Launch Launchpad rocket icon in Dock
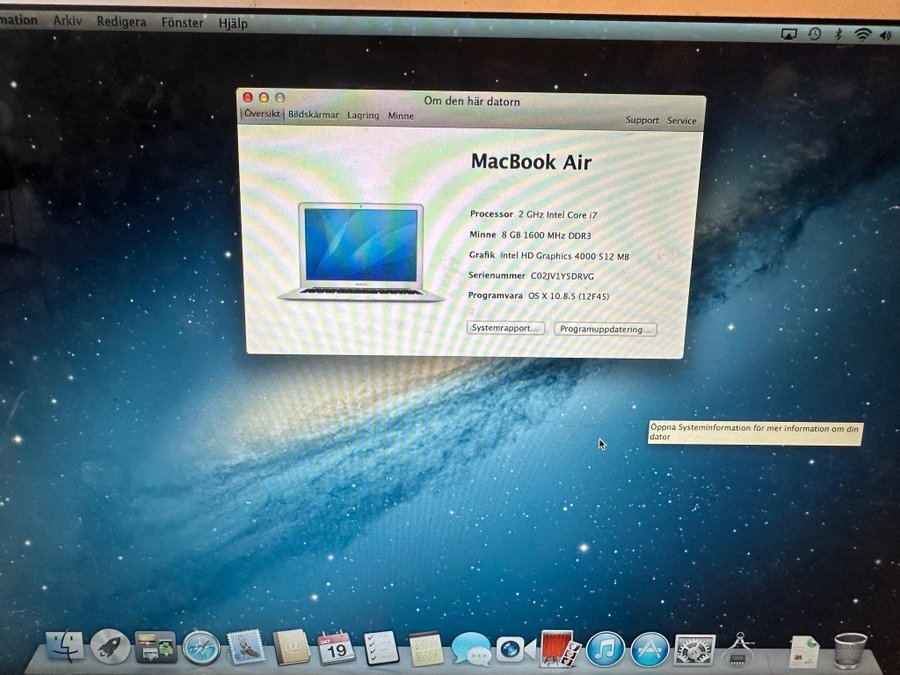This screenshot has width=900, height=675. (110, 647)
